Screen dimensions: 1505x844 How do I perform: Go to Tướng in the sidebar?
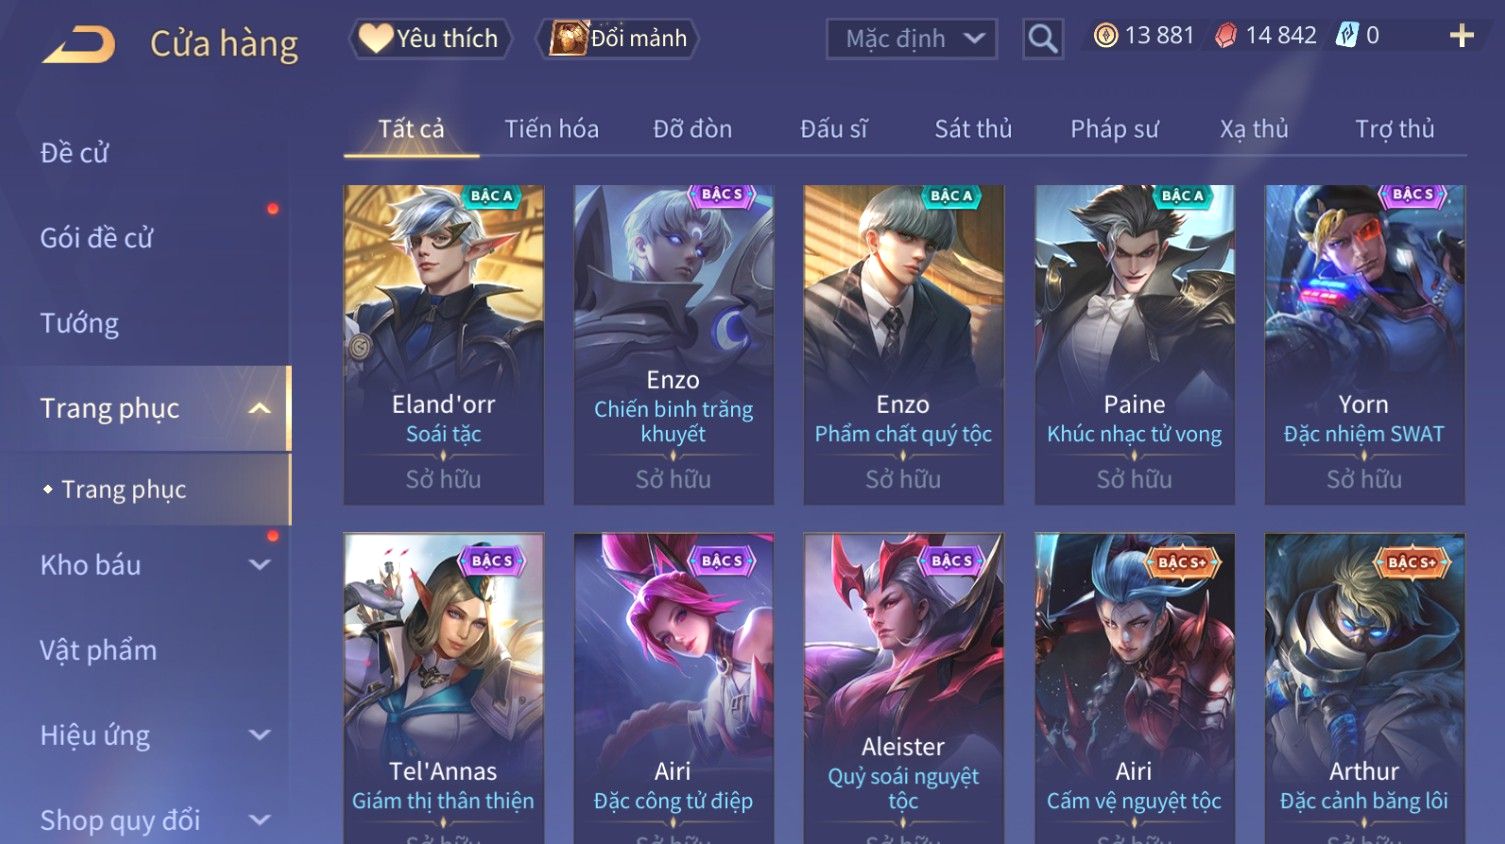[x=80, y=323]
